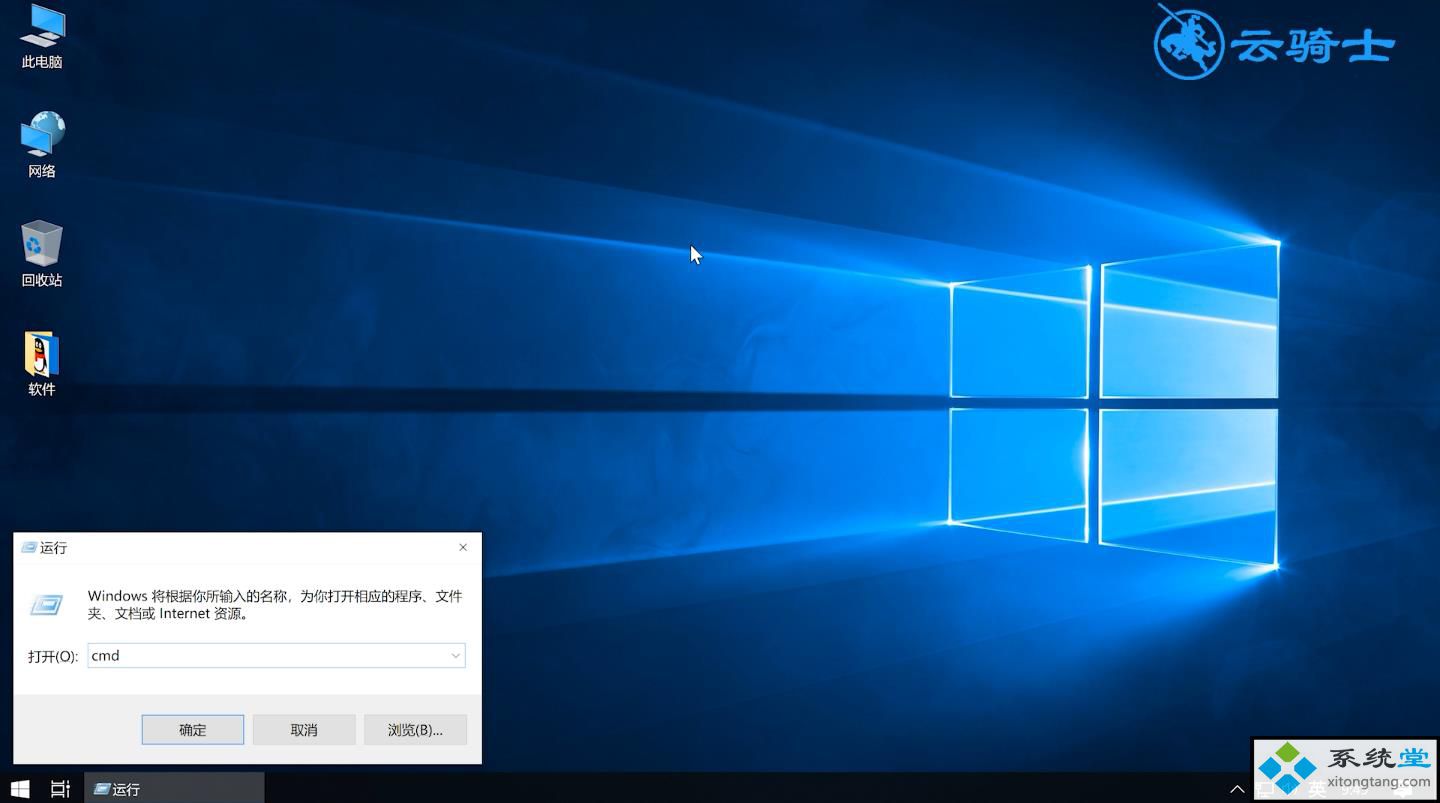Click the 打开 input field containing cmd

click(276, 656)
